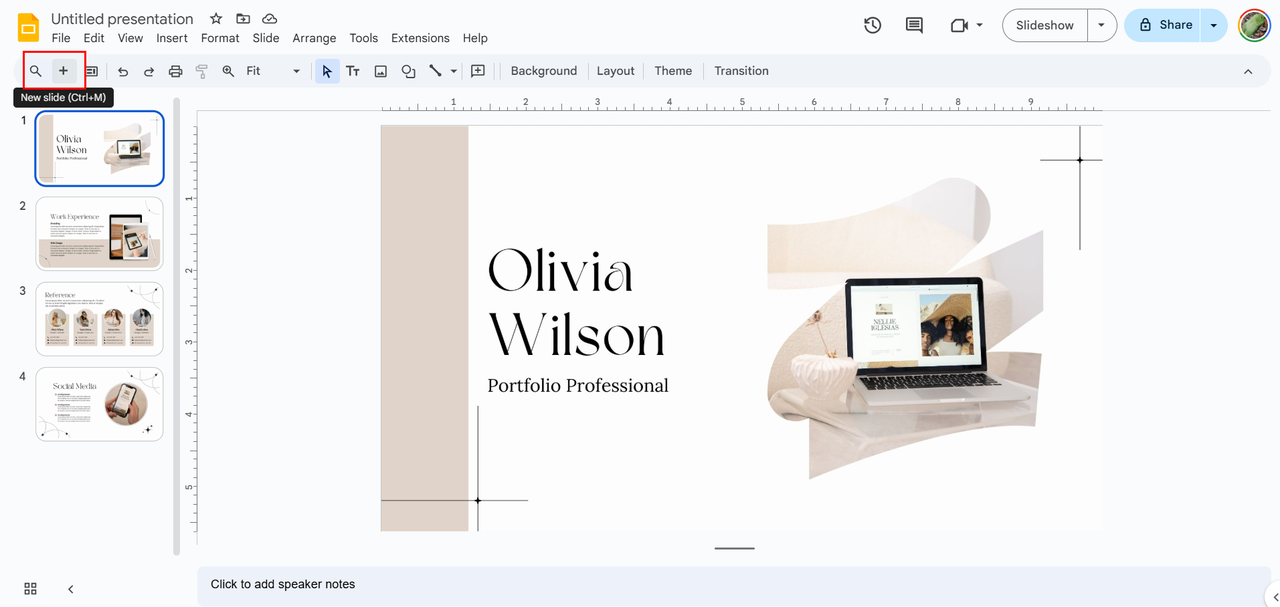Select the arrow cursor tool
Image resolution: width=1280 pixels, height=607 pixels.
tap(327, 71)
